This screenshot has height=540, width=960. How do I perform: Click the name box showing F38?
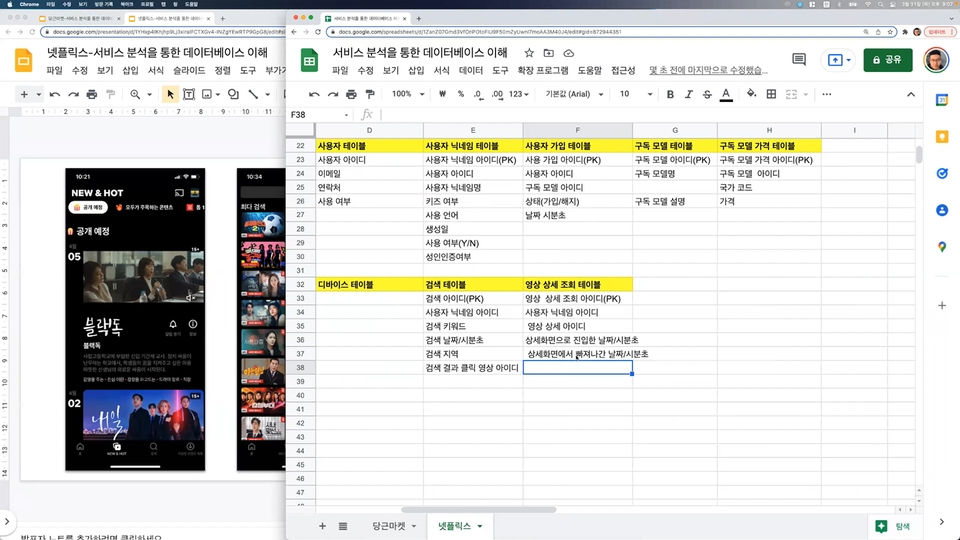point(319,114)
